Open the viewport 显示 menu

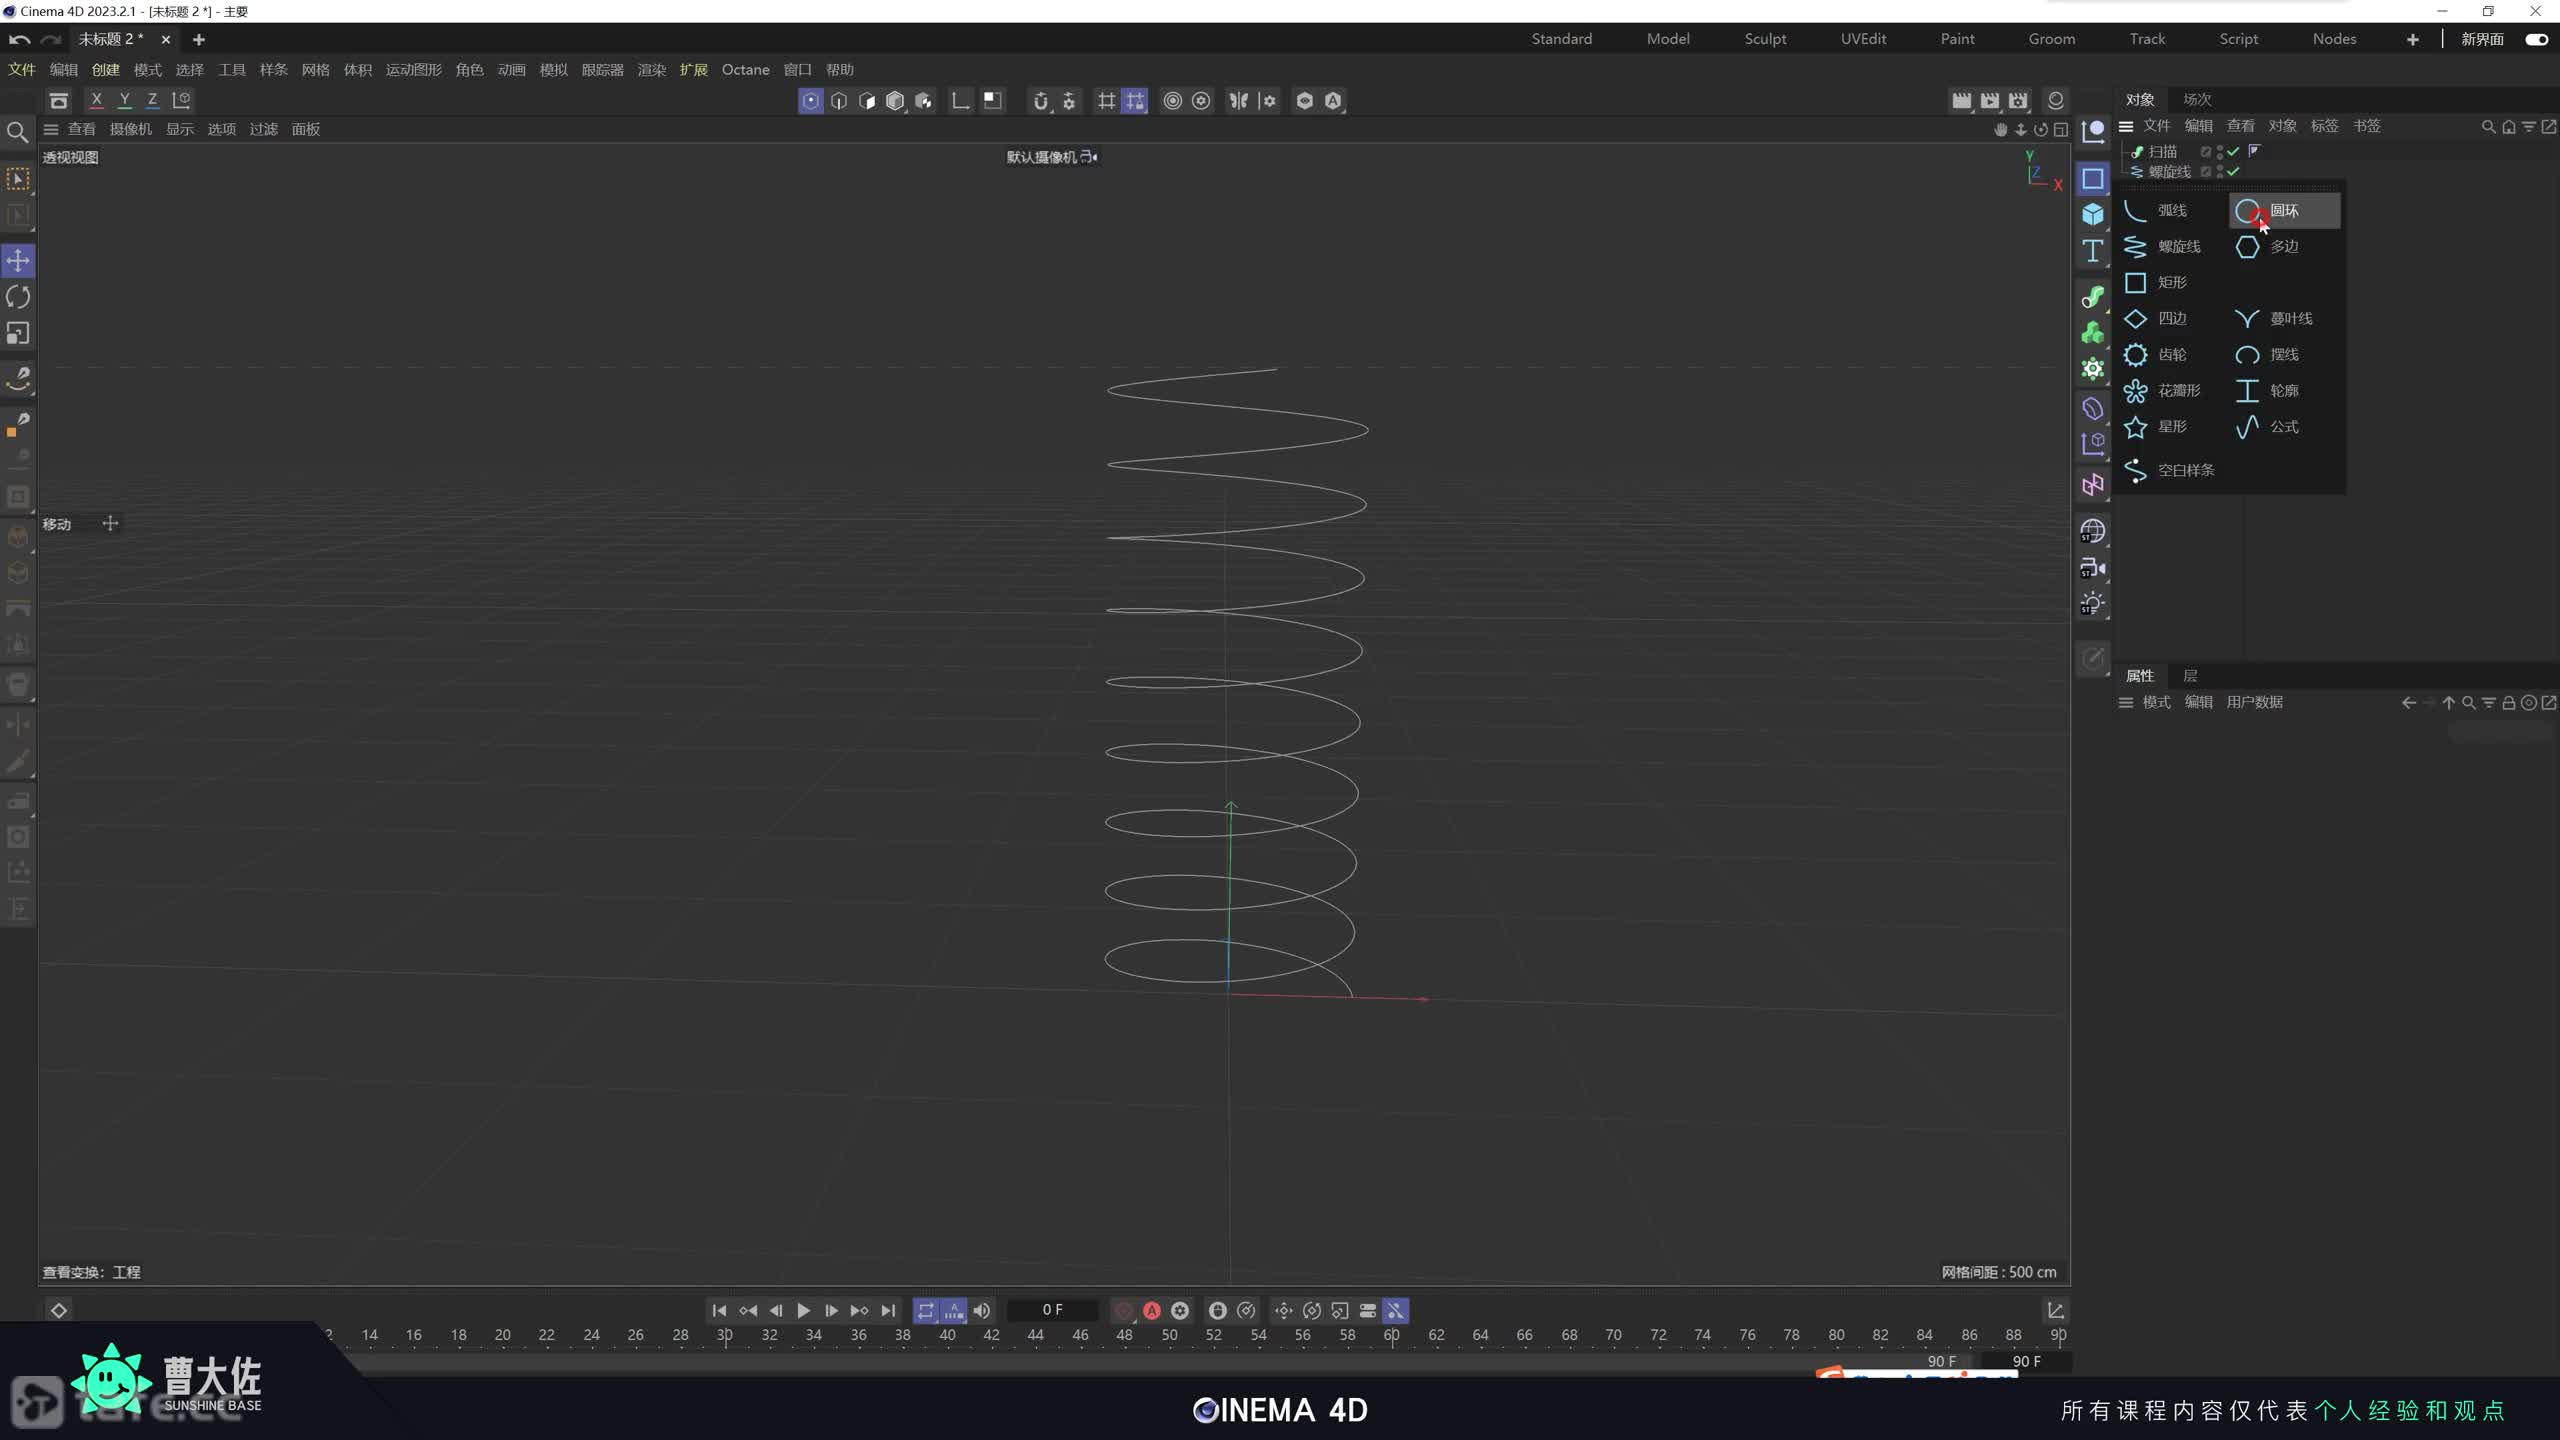coord(180,129)
